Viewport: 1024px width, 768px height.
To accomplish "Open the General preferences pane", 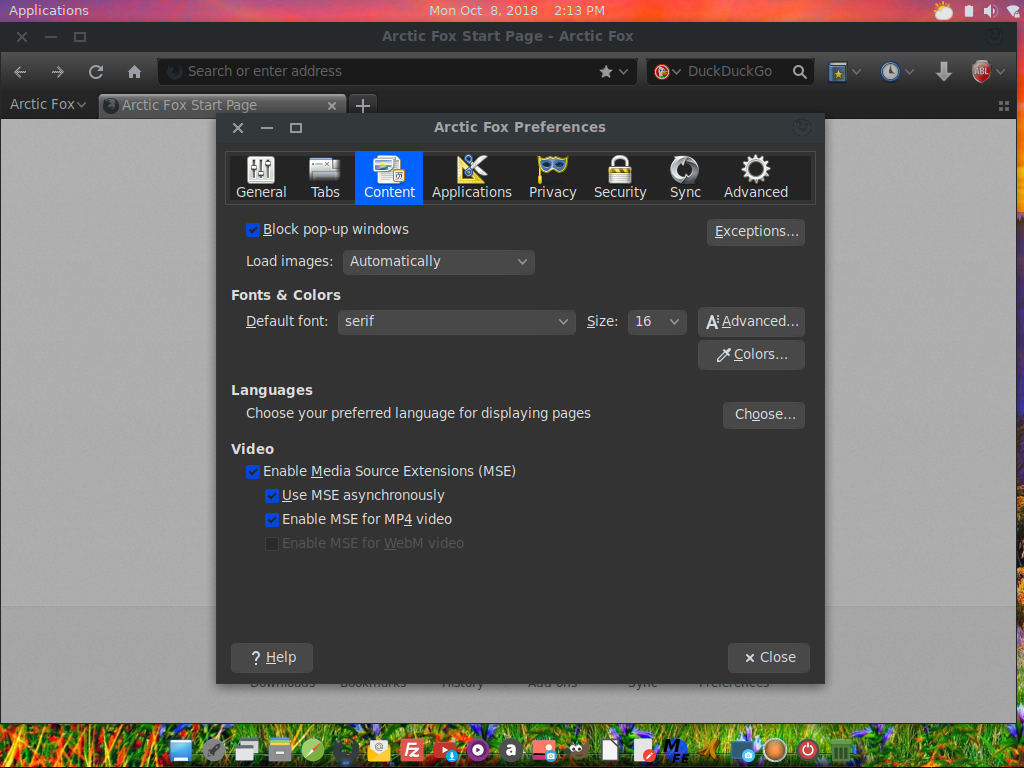I will coord(261,178).
